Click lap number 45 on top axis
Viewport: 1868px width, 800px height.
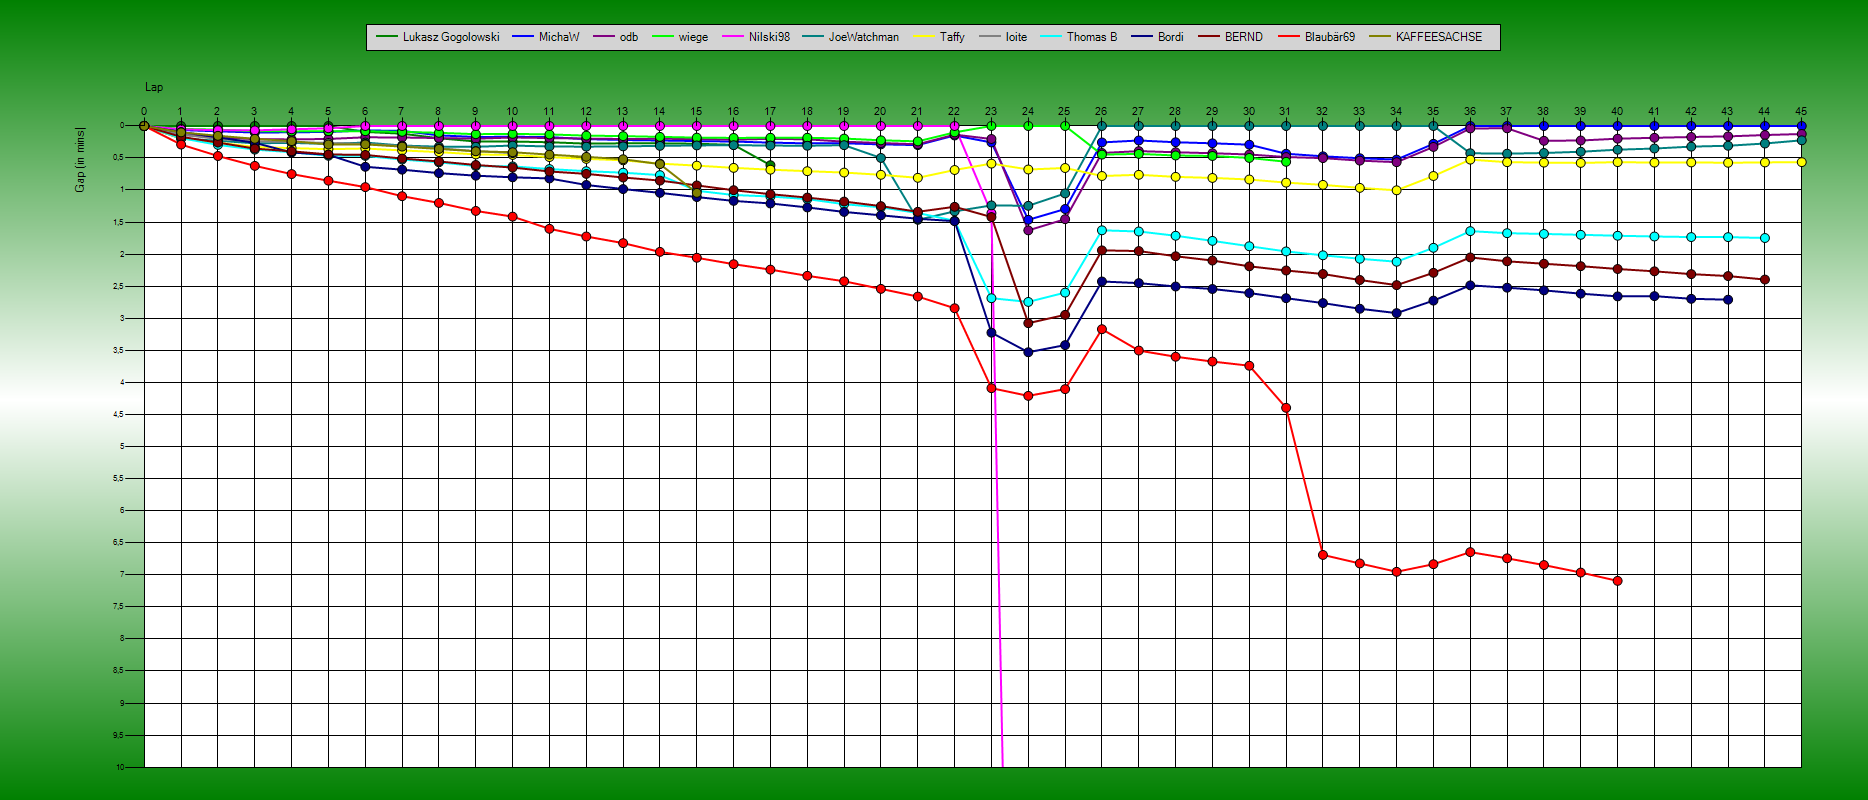(1801, 112)
